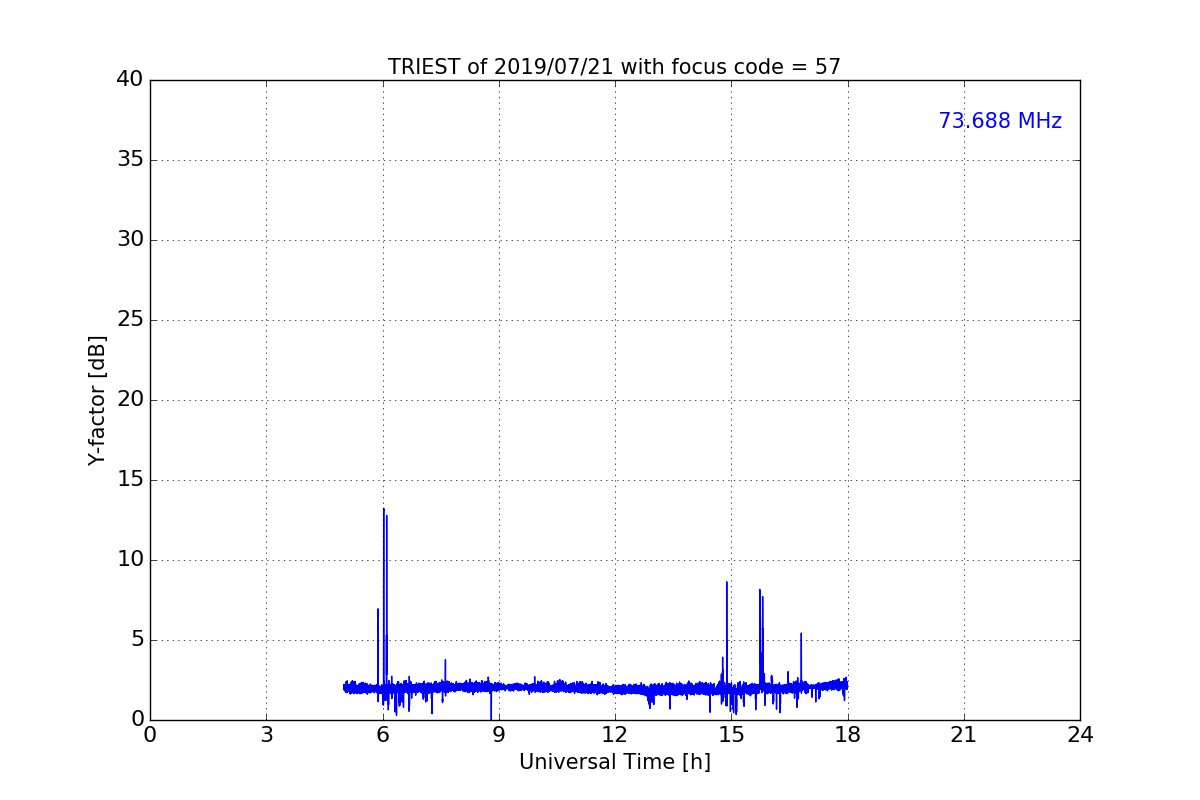
Task: Click the y-axis tick label 20
Action: tap(130, 400)
